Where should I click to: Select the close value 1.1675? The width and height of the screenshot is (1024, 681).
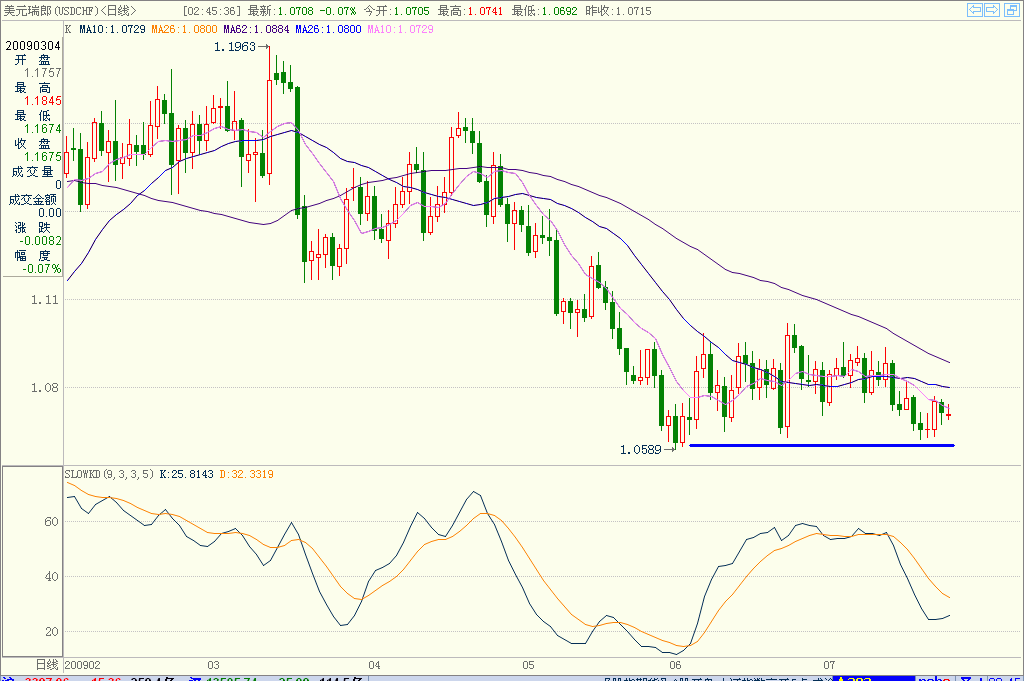pyautogui.click(x=42, y=157)
